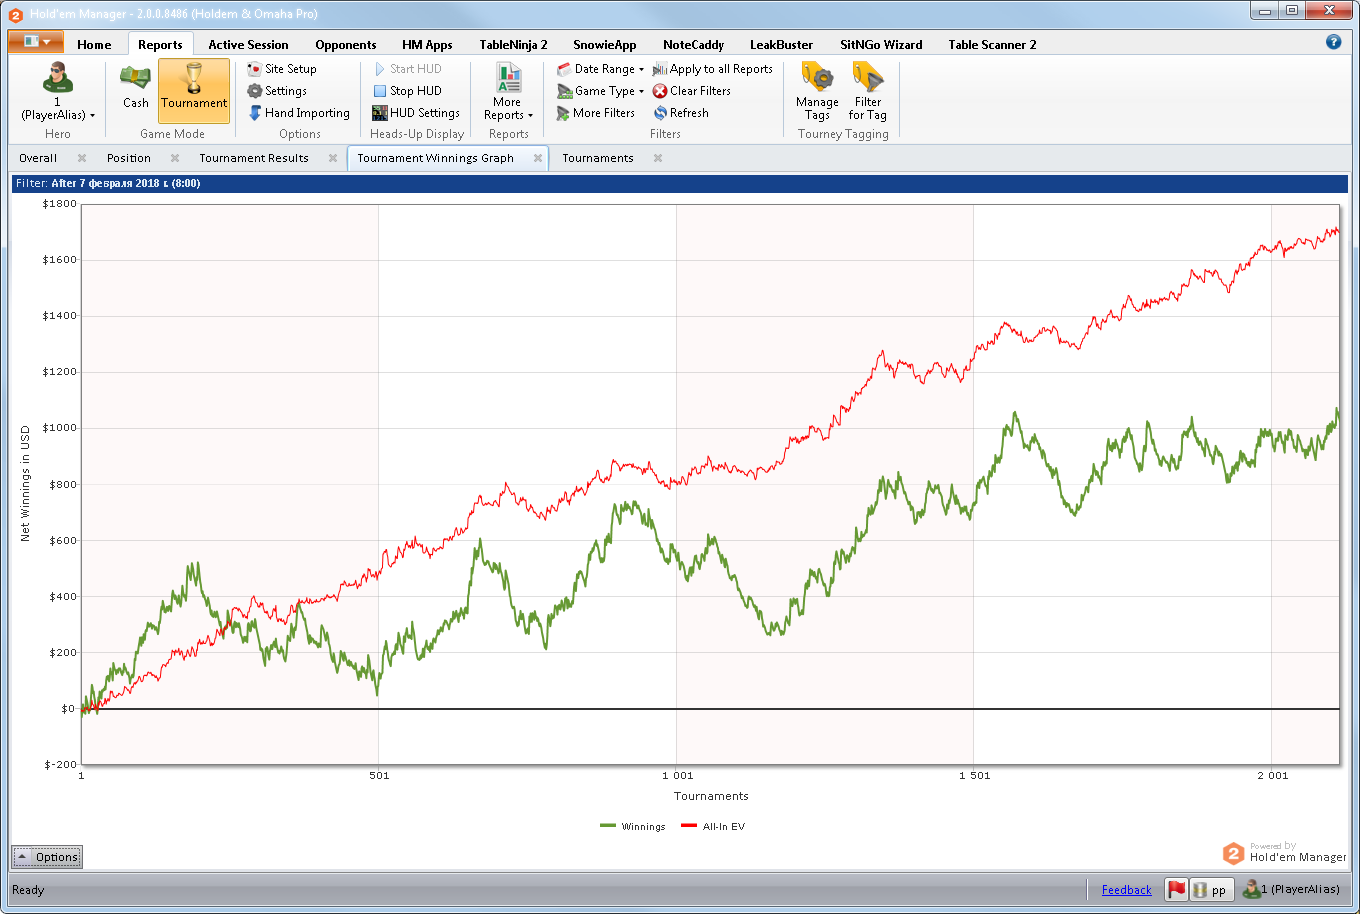Screen dimensions: 1360x914
Task: Close the Overall report tab
Action: point(82,158)
